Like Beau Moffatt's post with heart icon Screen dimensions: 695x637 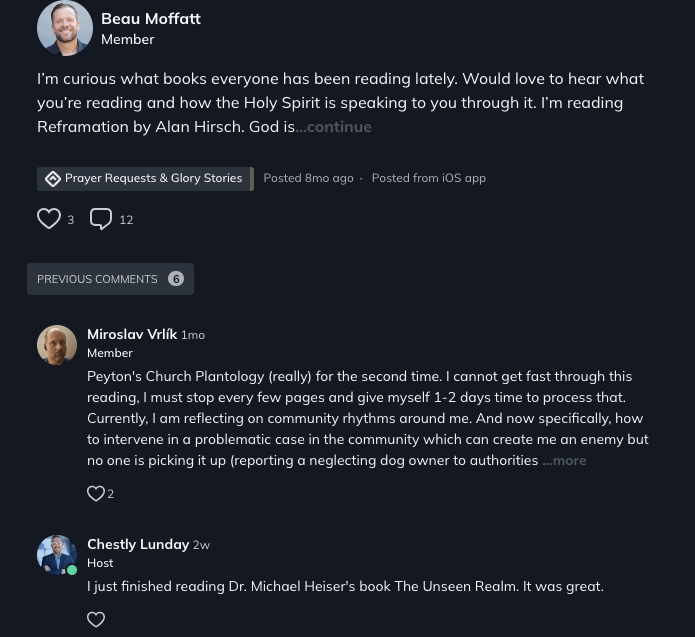pos(49,218)
